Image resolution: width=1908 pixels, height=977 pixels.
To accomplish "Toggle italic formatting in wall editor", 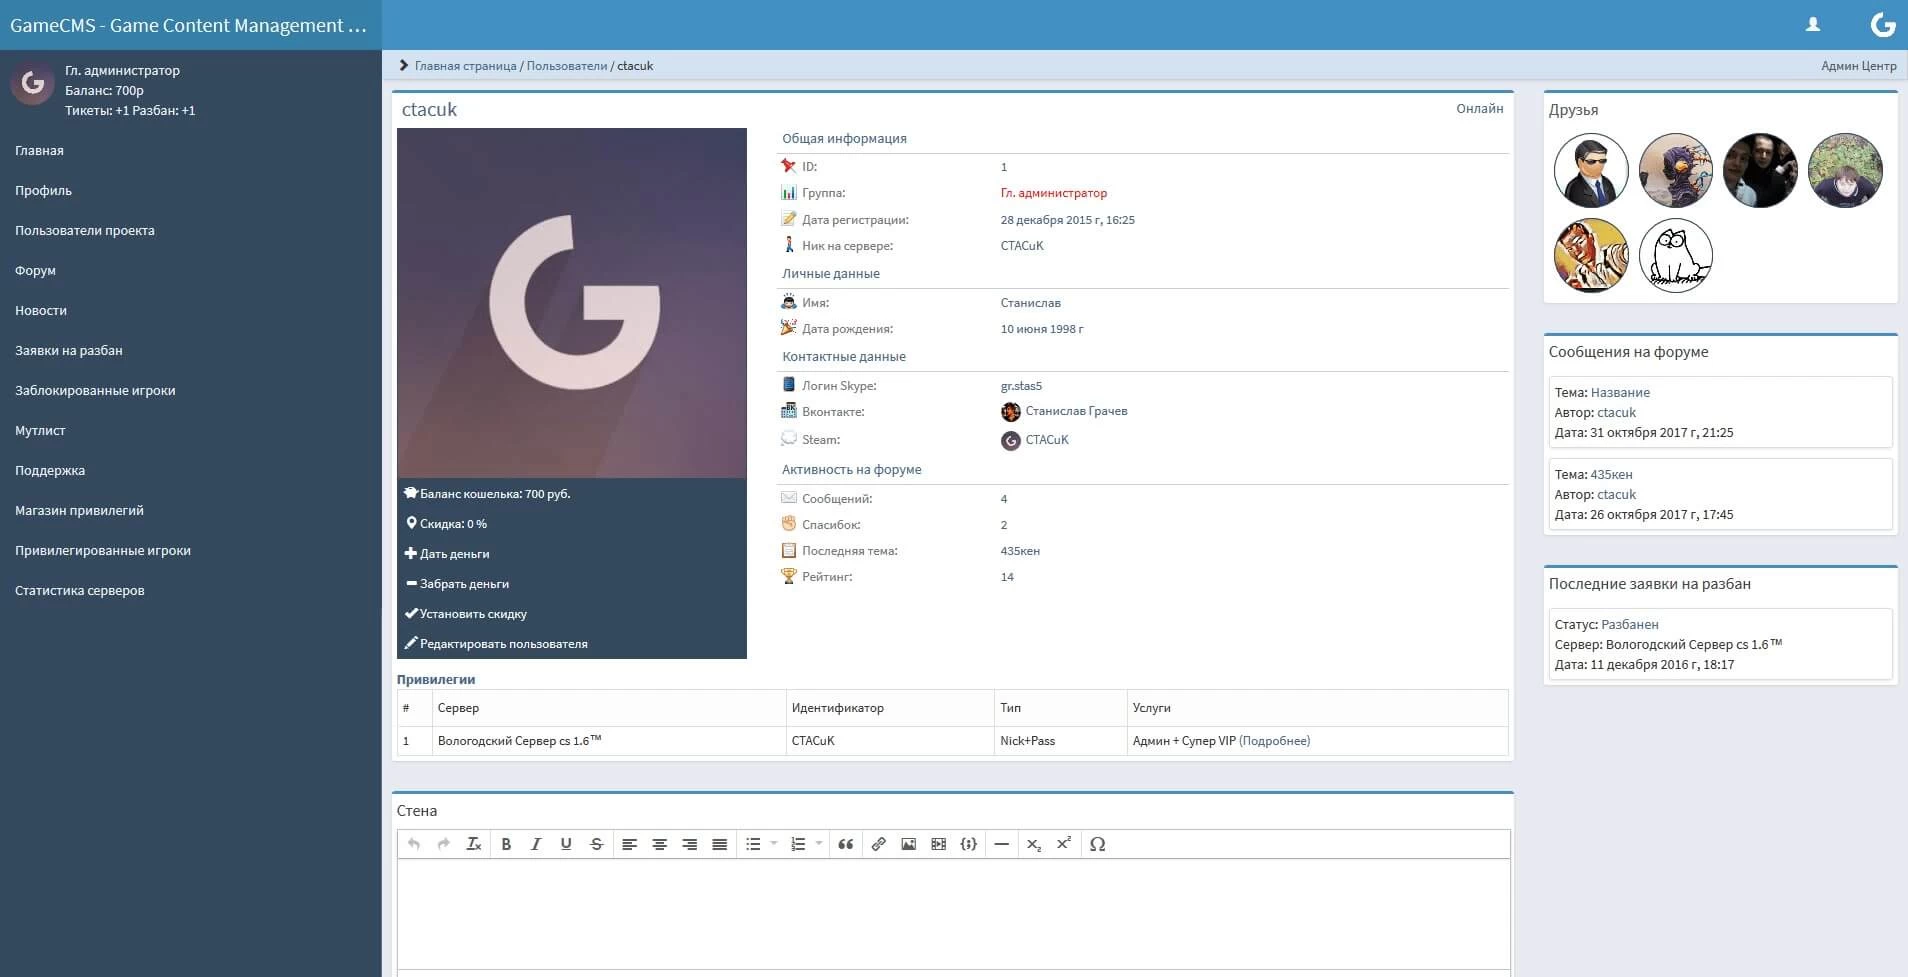I will click(536, 844).
